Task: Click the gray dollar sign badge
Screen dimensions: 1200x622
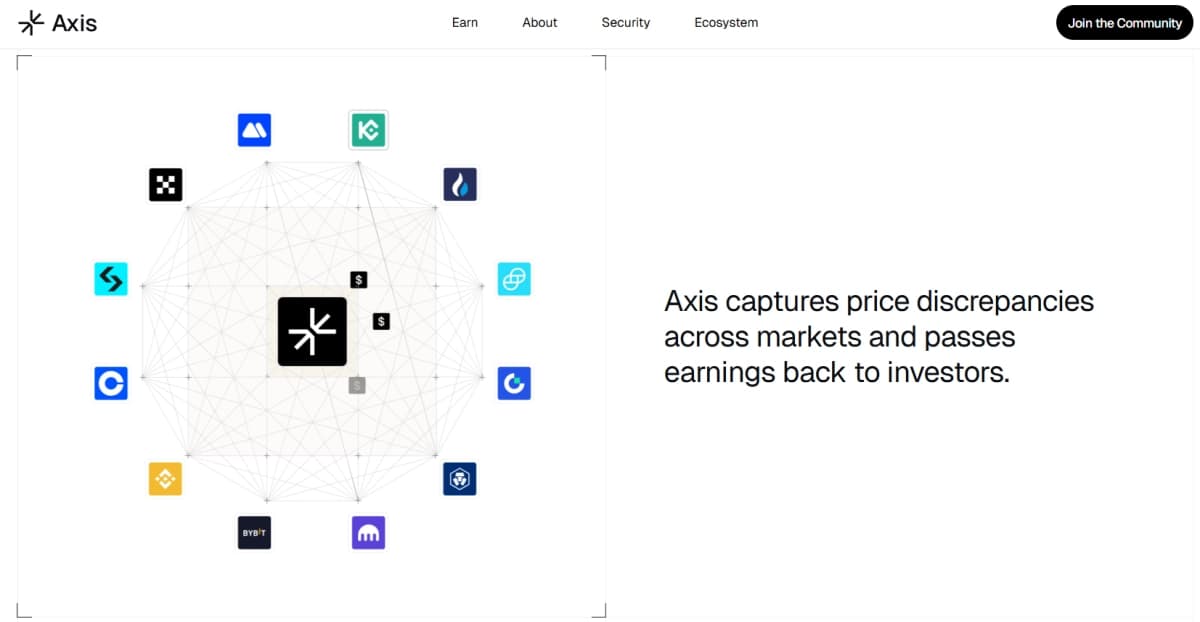Action: tap(357, 384)
